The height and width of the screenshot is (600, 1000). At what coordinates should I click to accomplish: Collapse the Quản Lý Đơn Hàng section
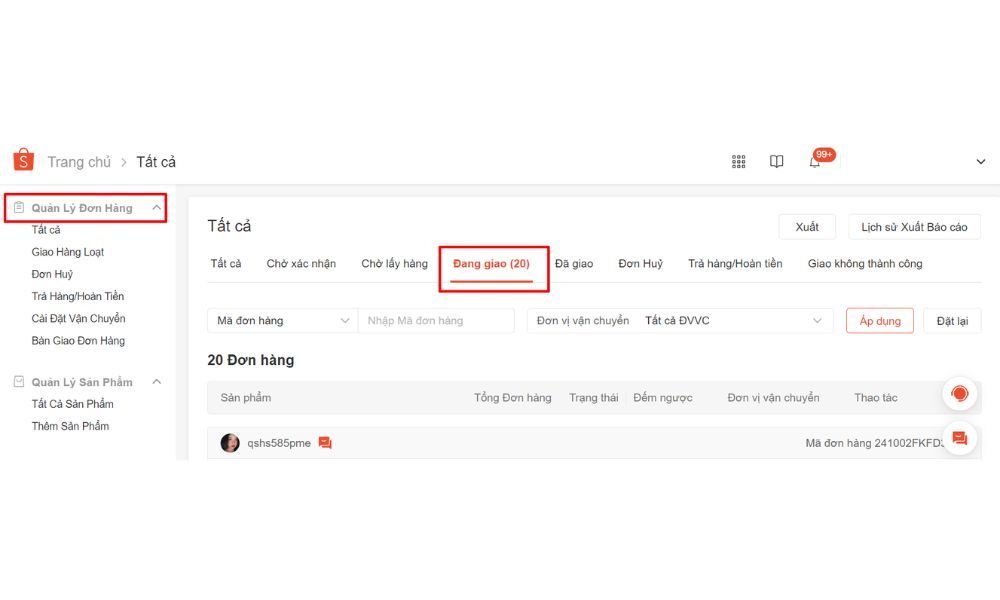(x=156, y=207)
